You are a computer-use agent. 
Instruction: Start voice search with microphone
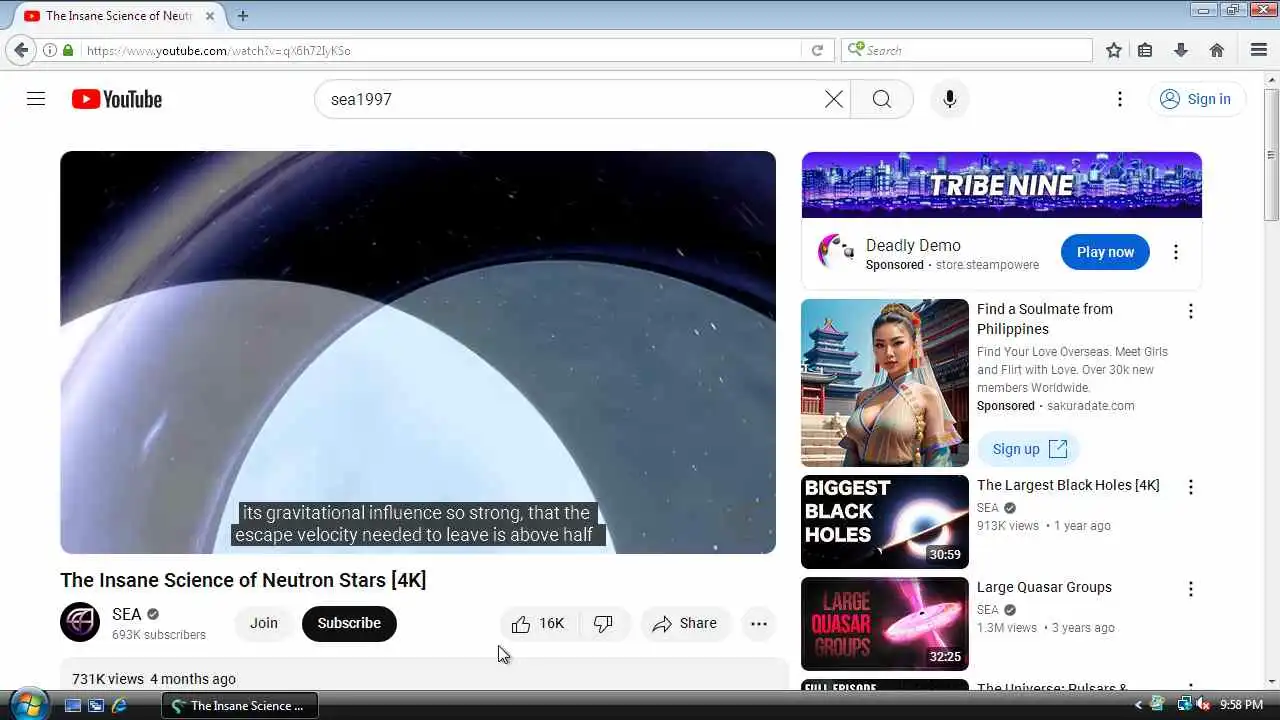950,99
